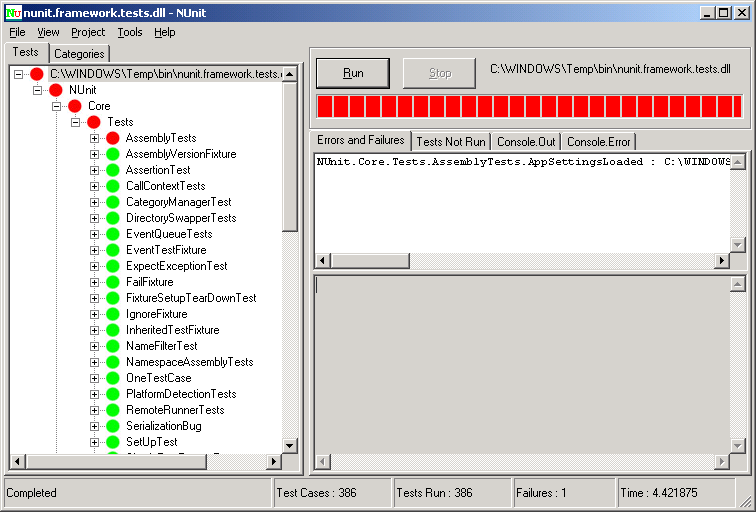Click the green status icon beside SetUpTest

[113, 442]
